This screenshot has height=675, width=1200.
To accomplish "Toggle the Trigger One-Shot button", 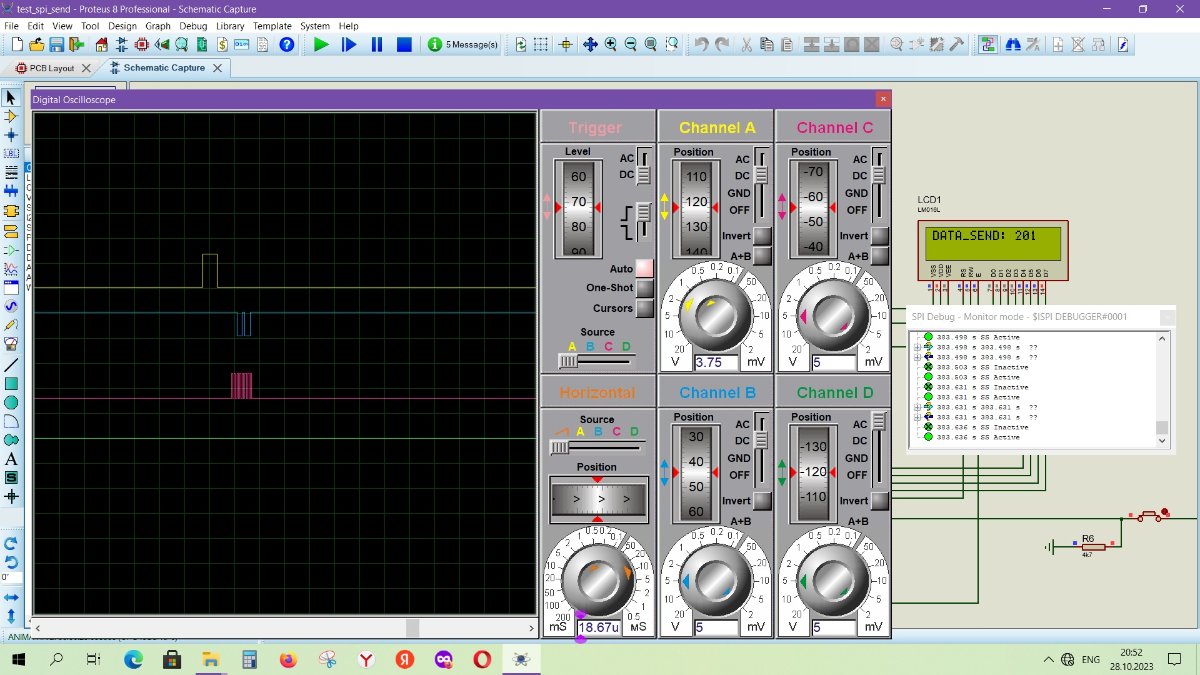I will pyautogui.click(x=644, y=288).
